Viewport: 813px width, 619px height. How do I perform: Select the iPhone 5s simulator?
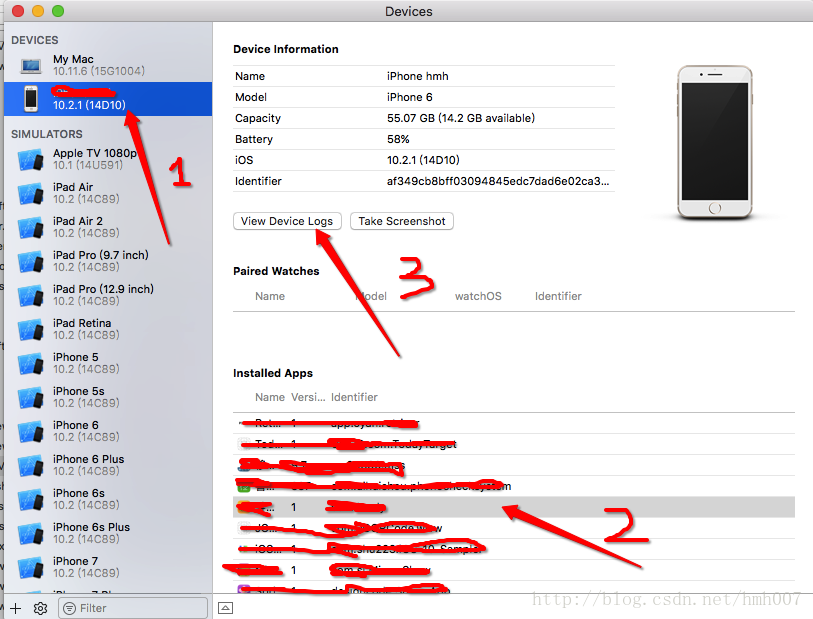pos(108,397)
